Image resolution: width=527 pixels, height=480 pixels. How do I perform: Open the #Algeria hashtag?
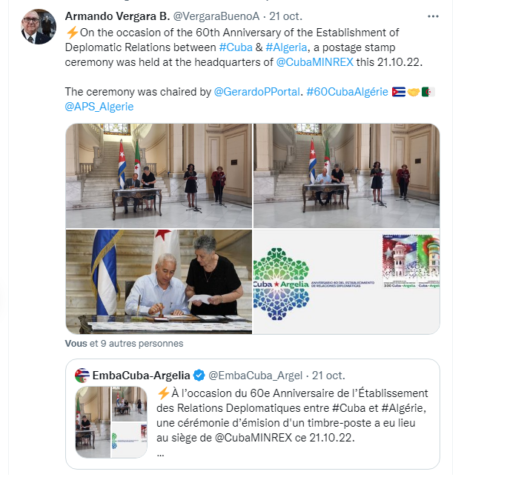(286, 47)
